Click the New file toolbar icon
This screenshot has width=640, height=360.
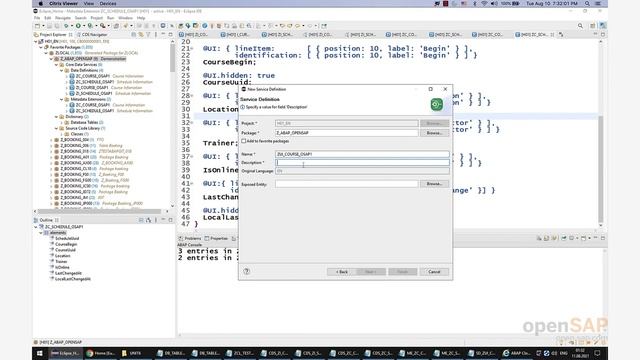point(38,26)
